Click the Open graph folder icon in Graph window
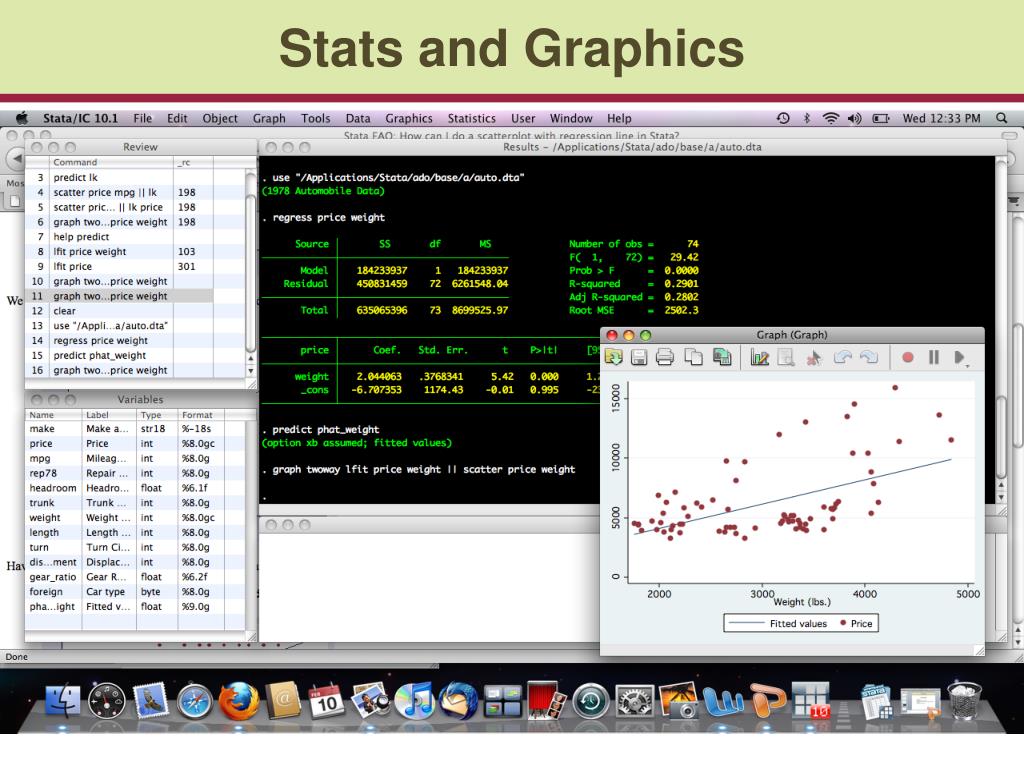The height and width of the screenshot is (768, 1024). 613,357
